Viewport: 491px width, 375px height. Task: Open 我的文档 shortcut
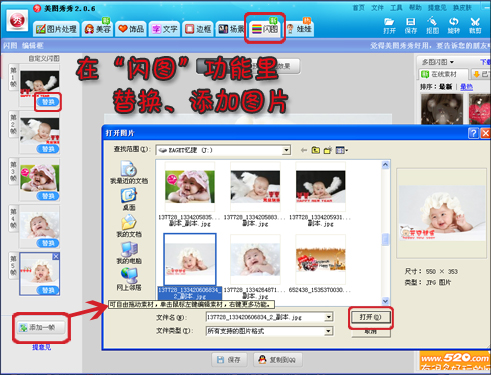click(129, 226)
